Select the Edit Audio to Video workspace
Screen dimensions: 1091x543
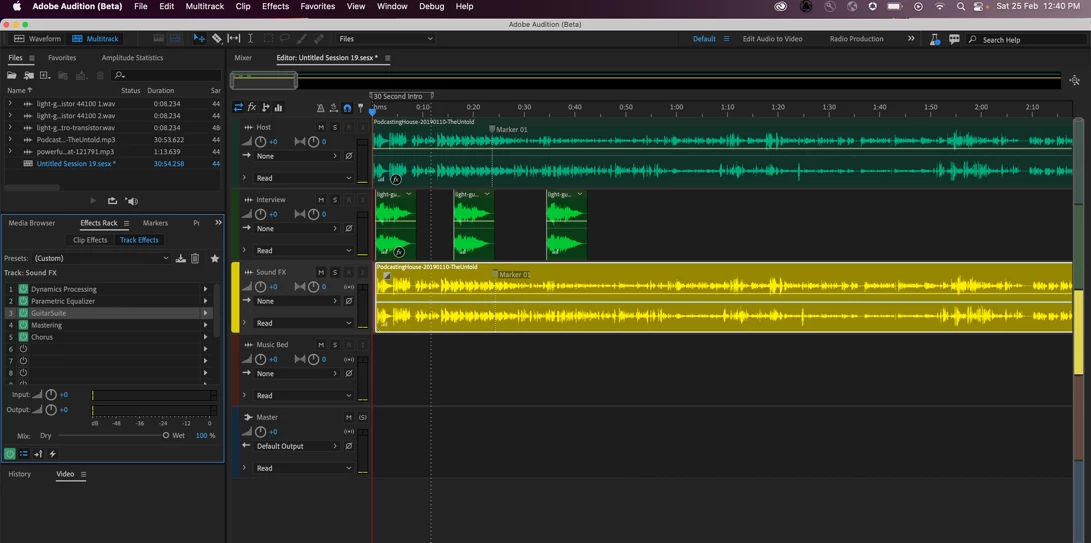772,39
